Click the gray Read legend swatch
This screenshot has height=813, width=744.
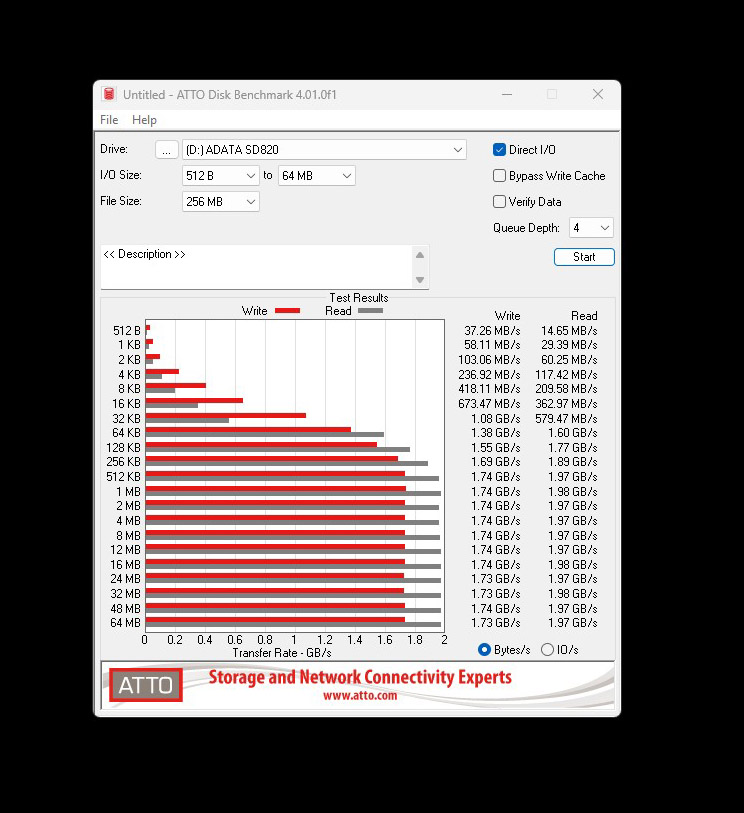pos(370,311)
